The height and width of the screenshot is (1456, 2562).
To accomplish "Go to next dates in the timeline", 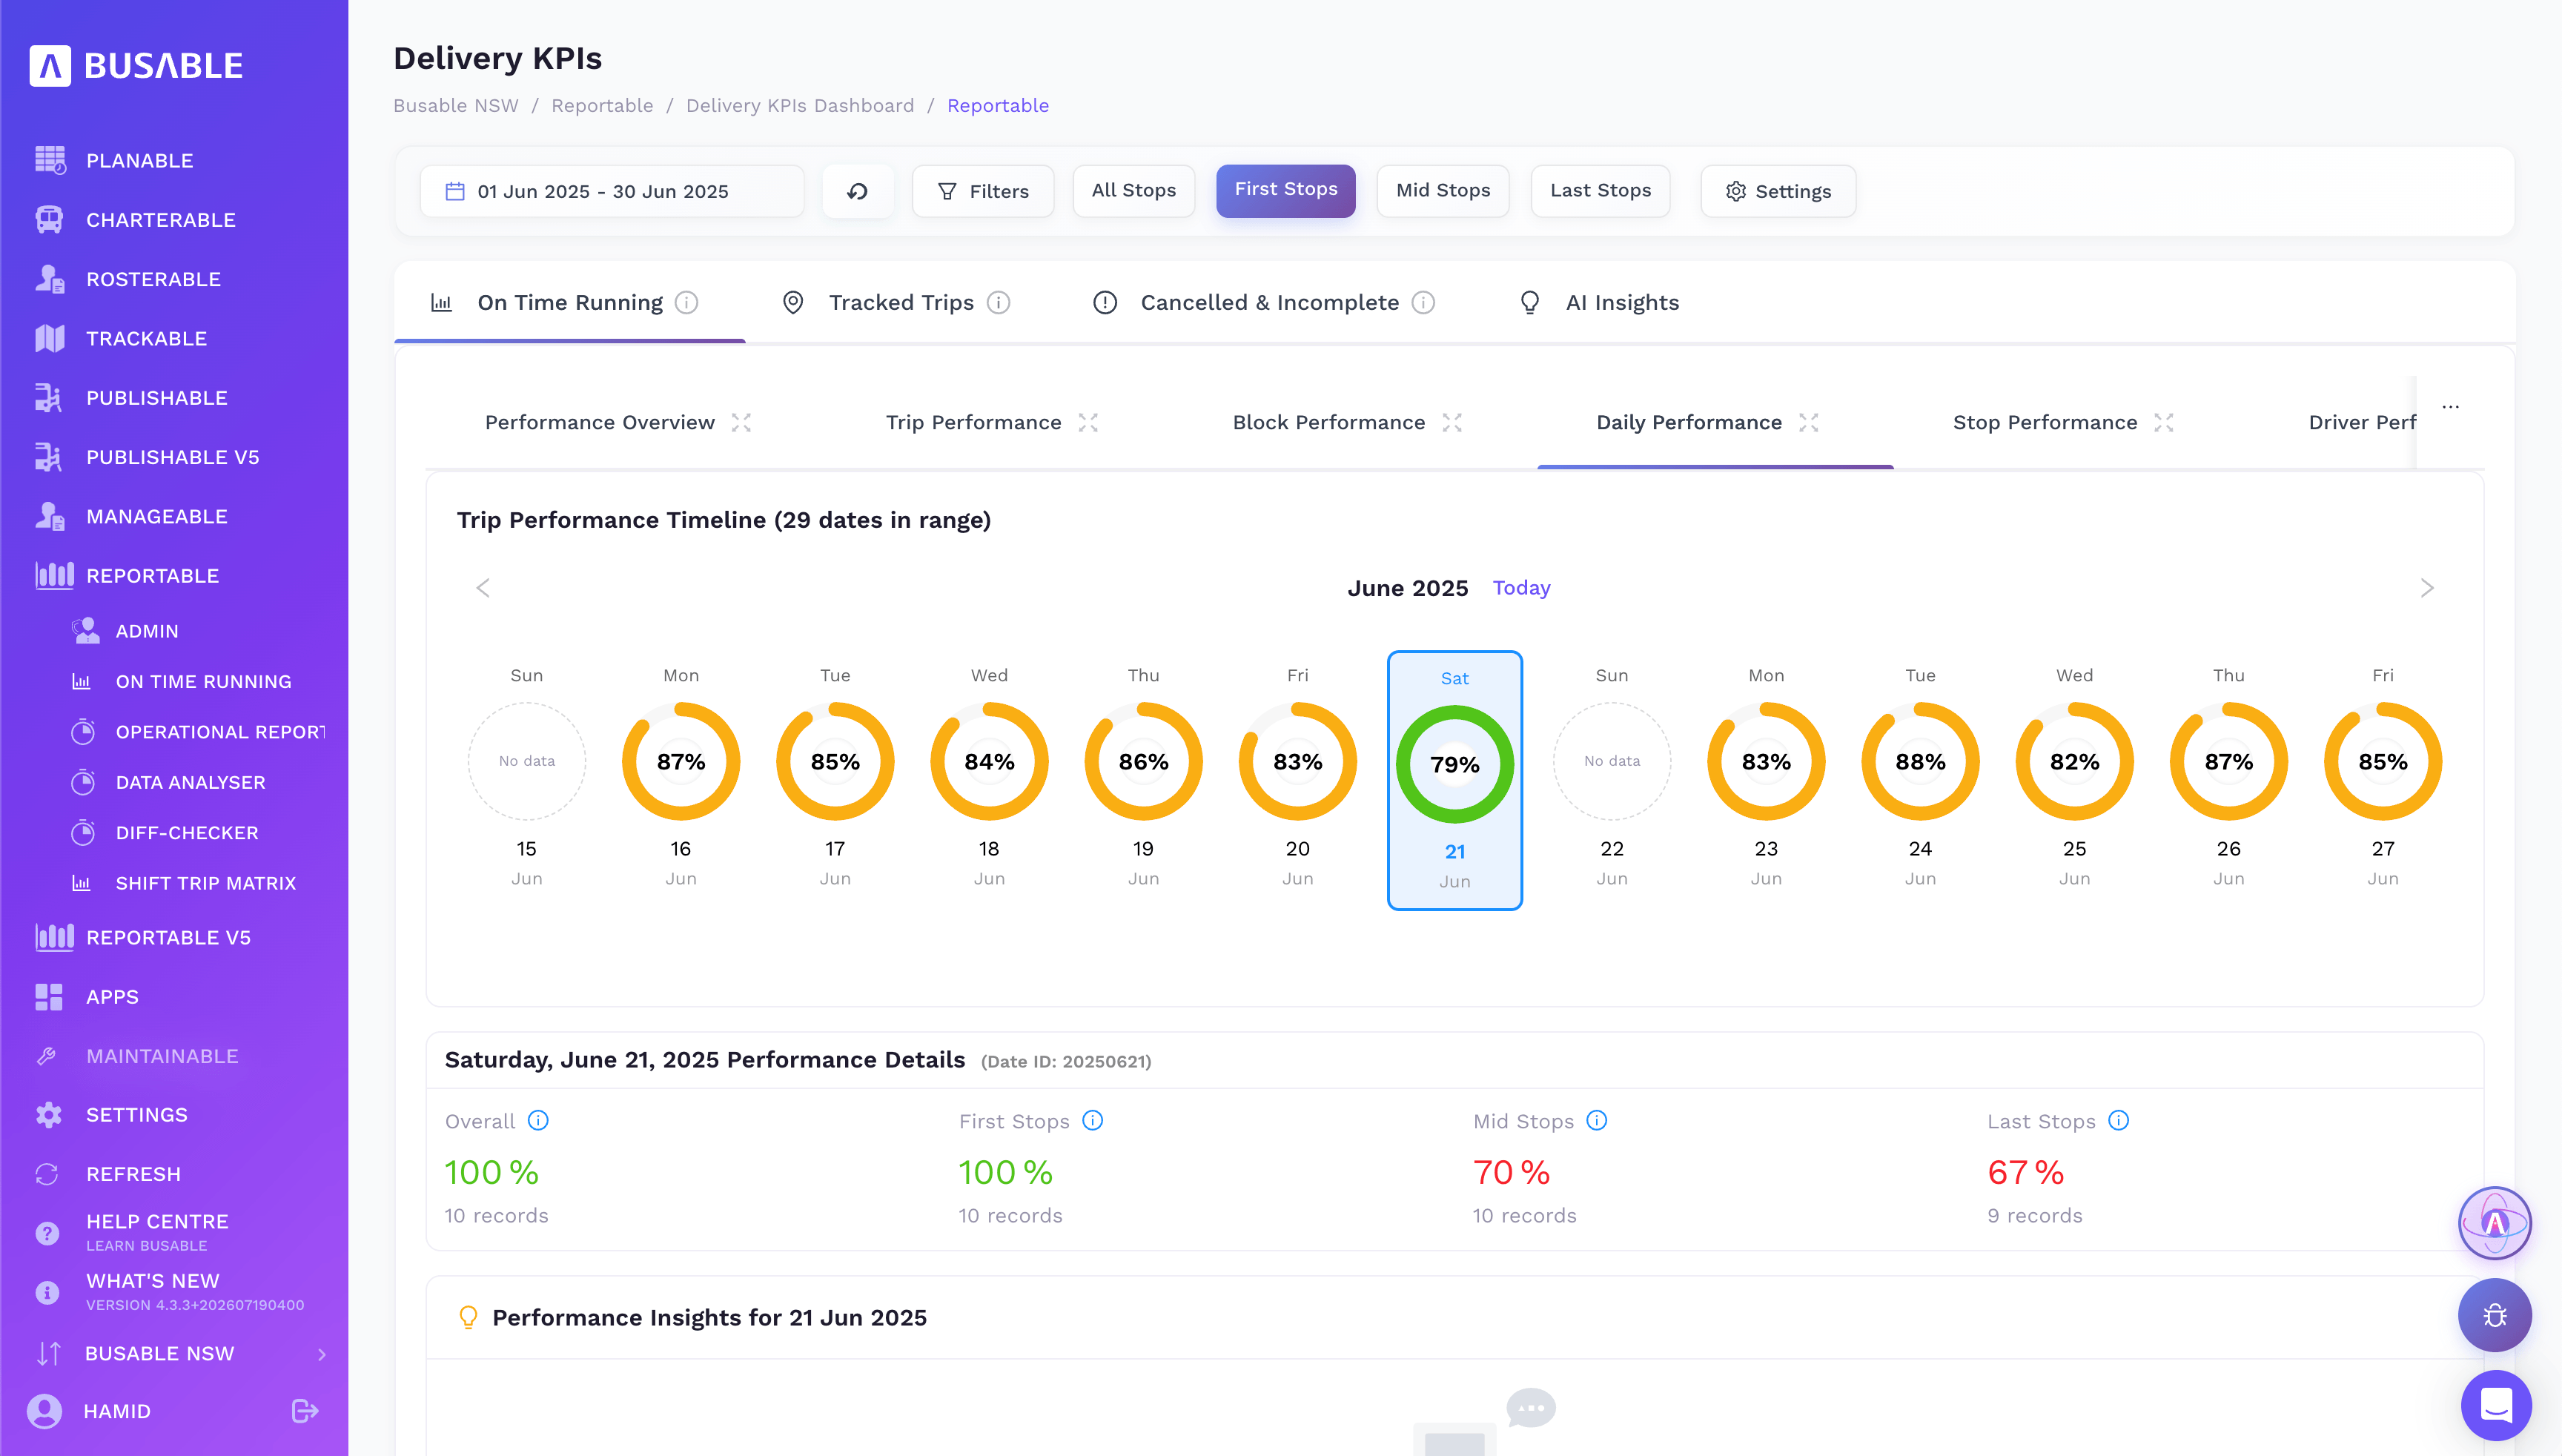I will click(x=2427, y=588).
